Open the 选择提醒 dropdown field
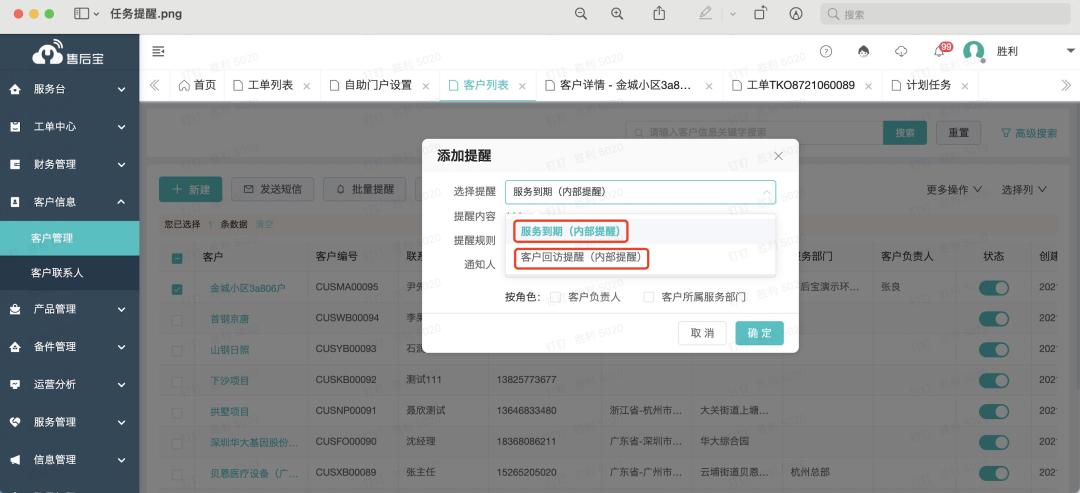 639,192
